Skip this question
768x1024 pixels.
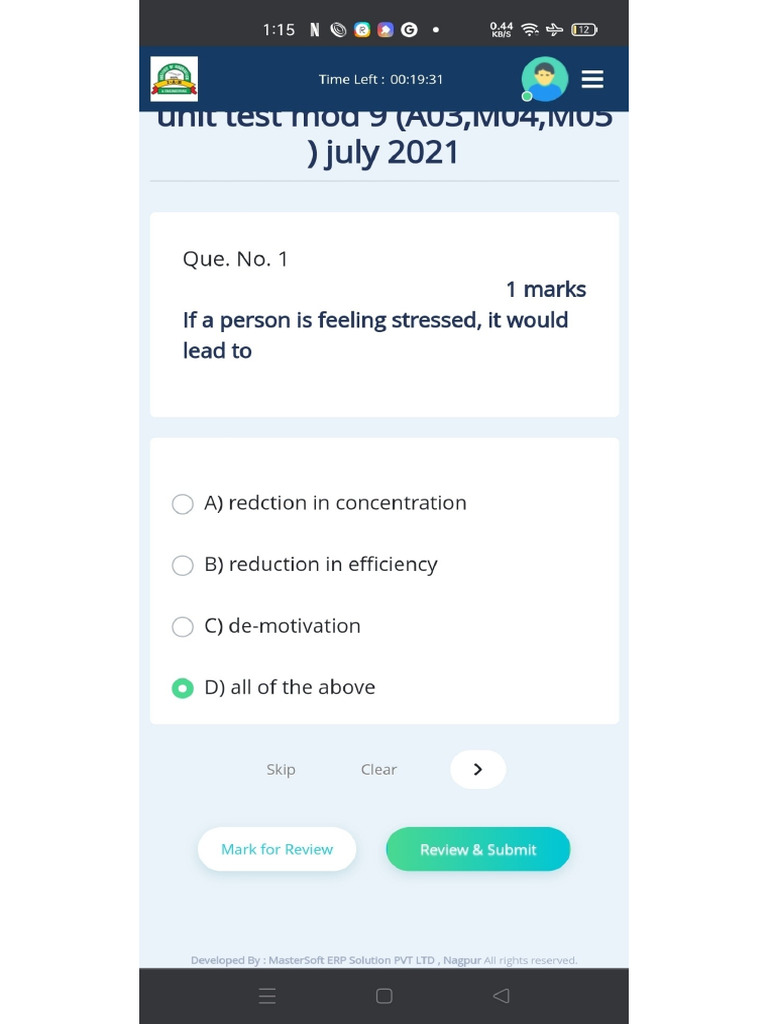(x=281, y=769)
